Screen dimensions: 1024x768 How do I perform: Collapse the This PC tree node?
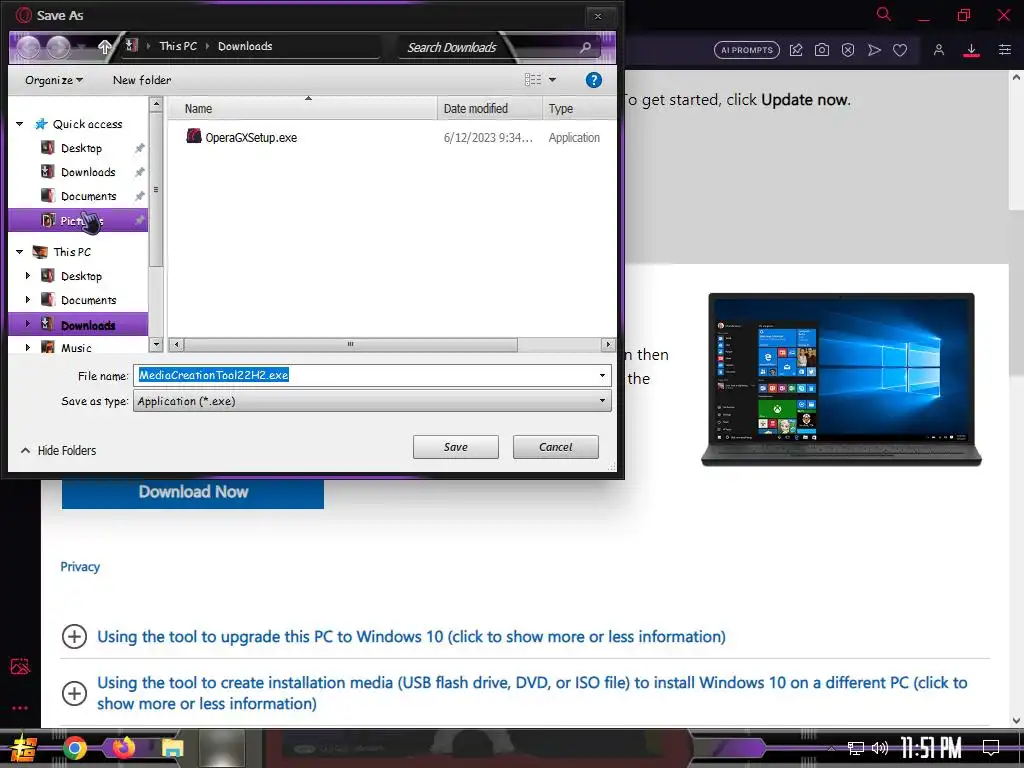point(20,251)
